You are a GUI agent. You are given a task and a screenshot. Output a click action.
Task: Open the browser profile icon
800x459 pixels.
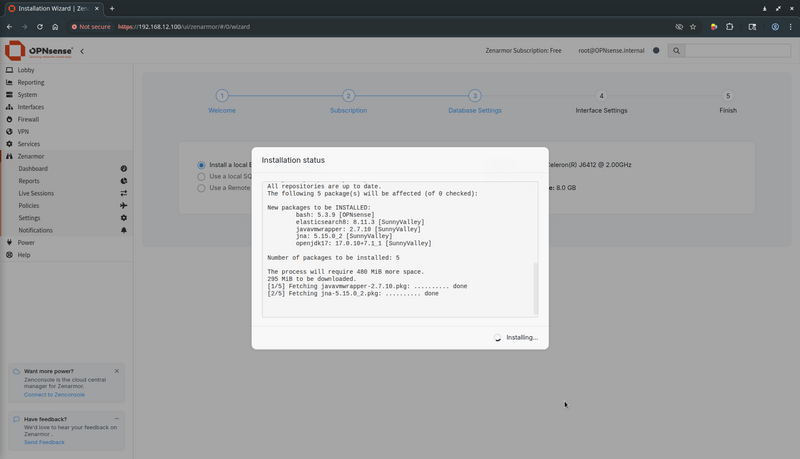click(775, 27)
